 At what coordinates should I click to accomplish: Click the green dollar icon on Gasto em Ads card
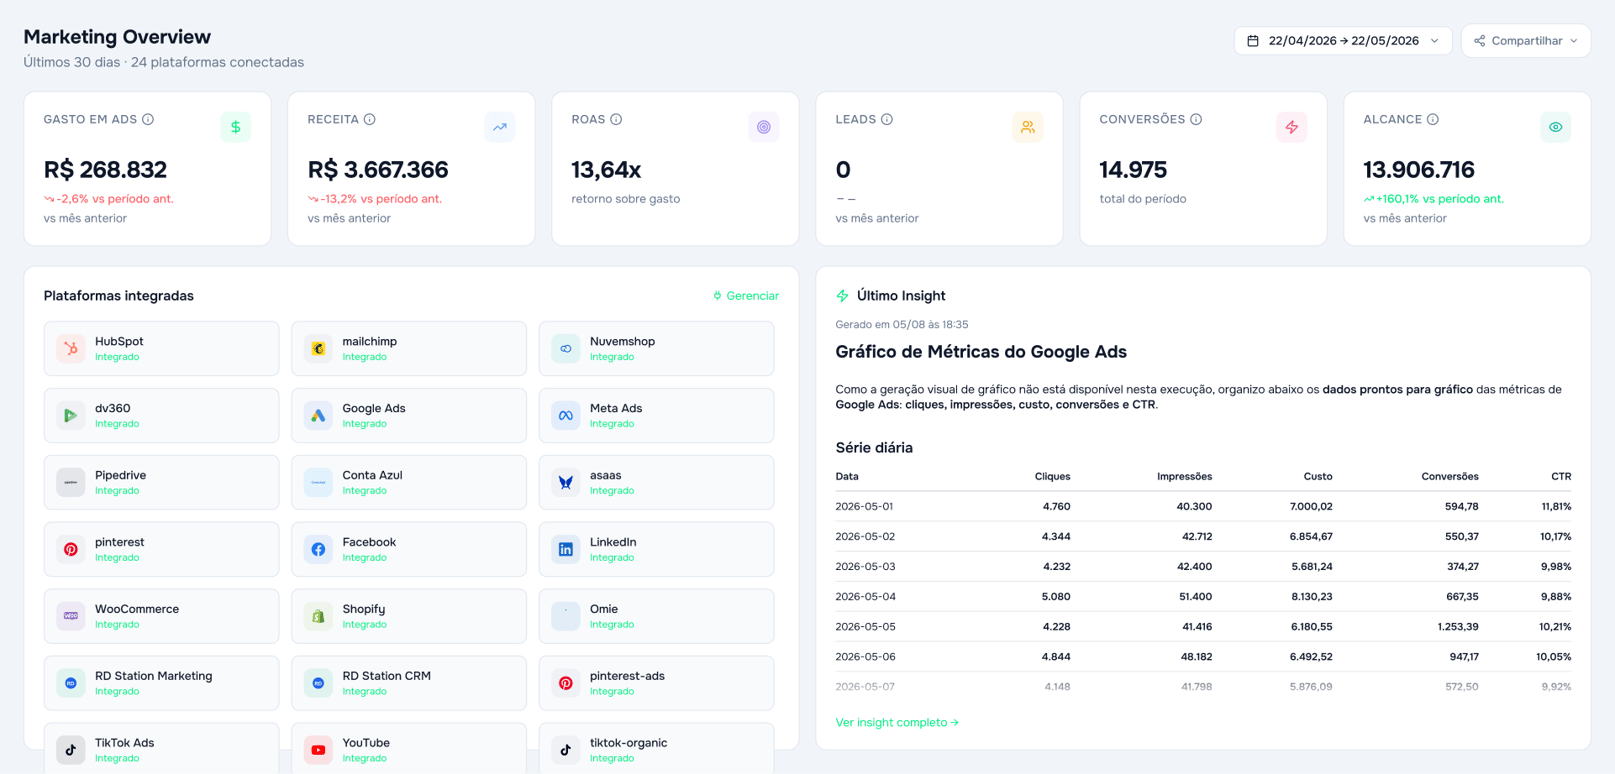tap(236, 127)
